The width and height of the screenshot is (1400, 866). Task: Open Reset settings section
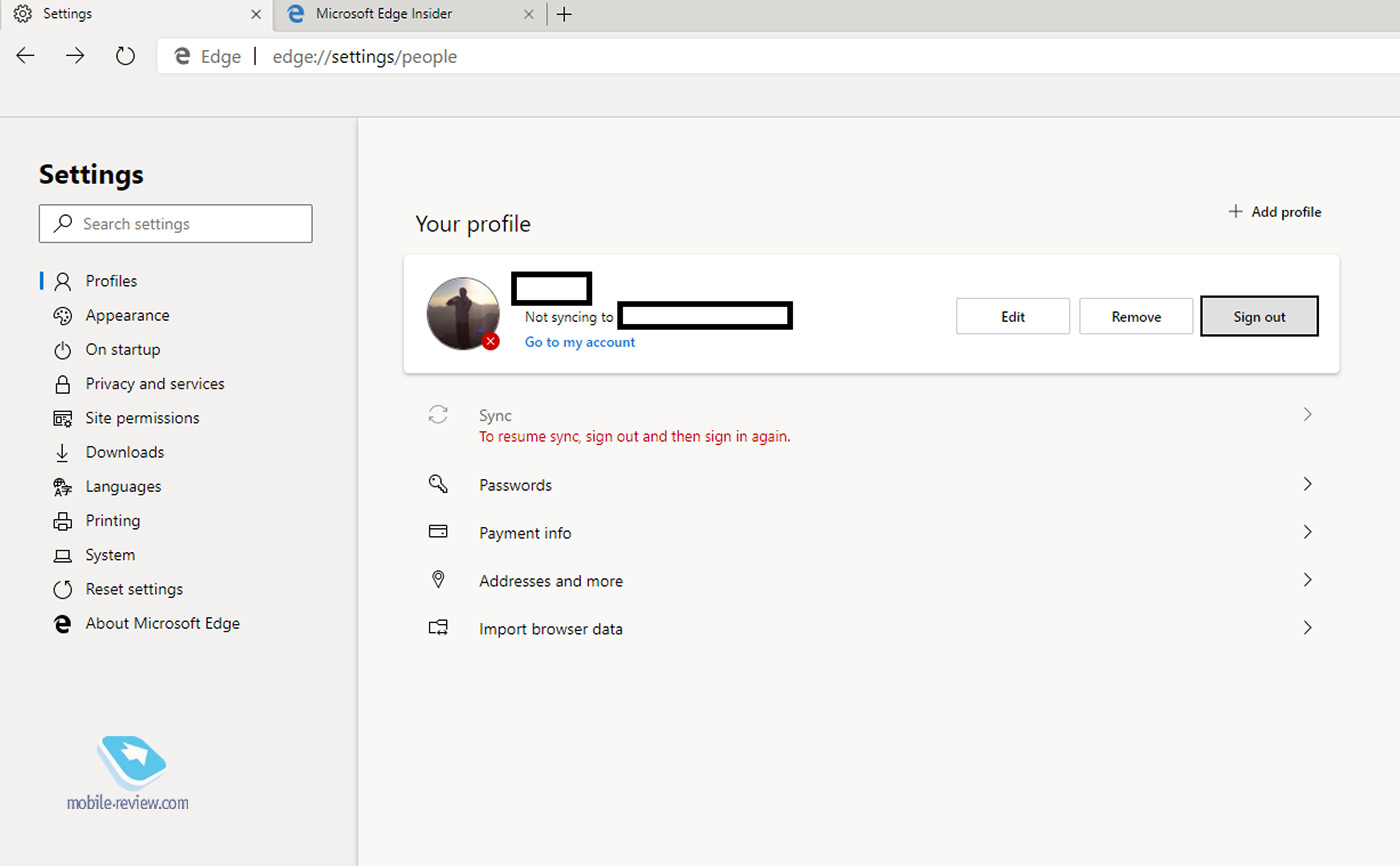click(x=134, y=589)
